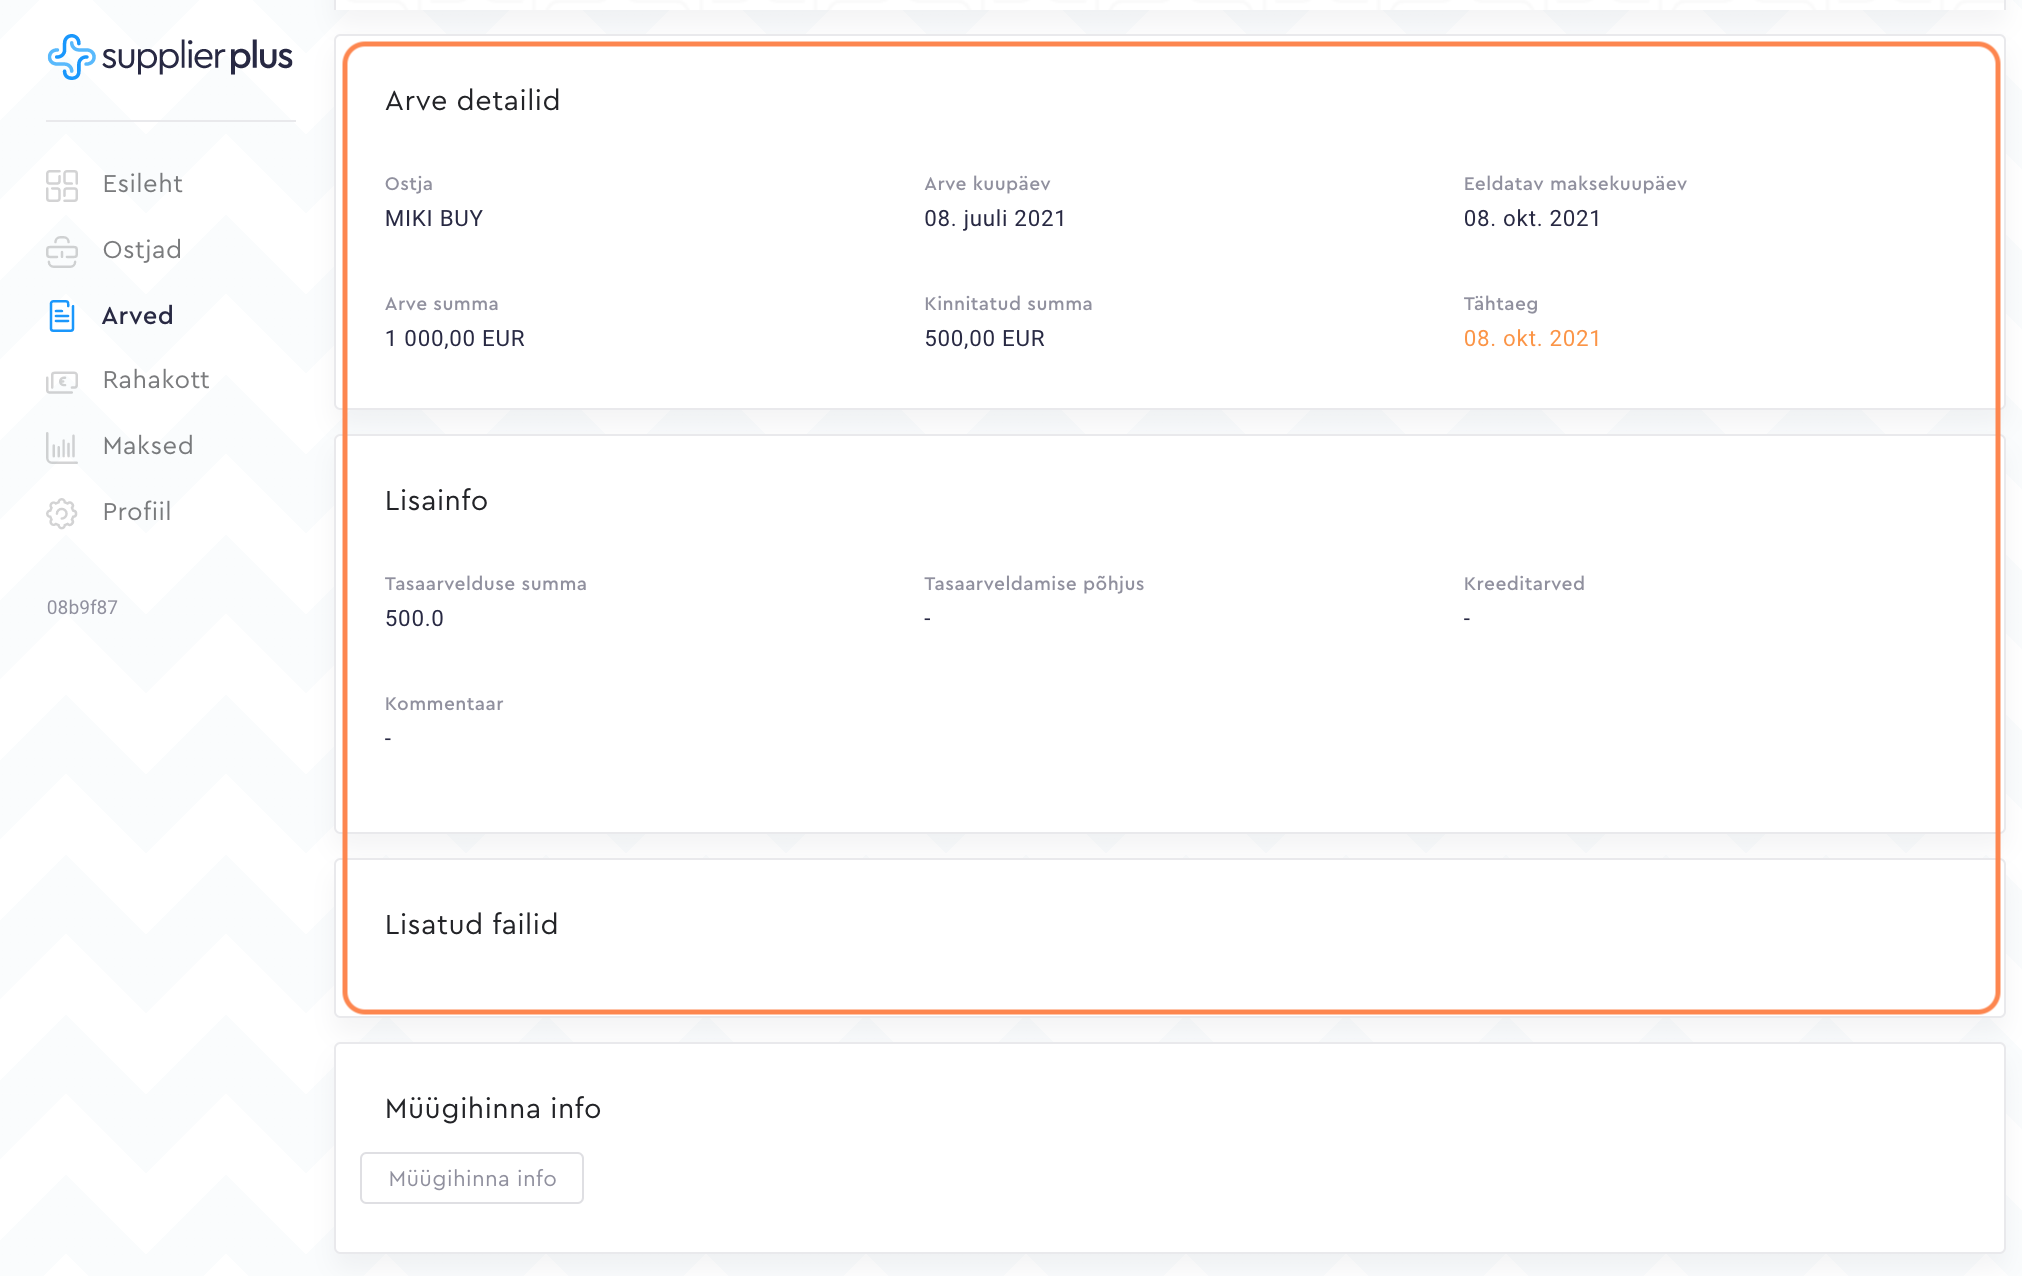Image resolution: width=2022 pixels, height=1276 pixels.
Task: Click the Esileht dashboard grid icon
Action: 62,185
